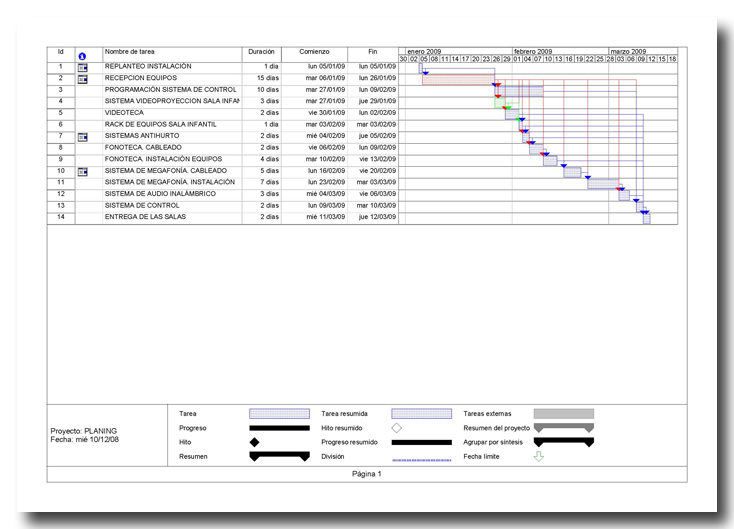Viewport: 734px width, 529px height.
Task: Select task name PROGRAMACIÓN SISTEMA DE CONTROL
Action: [170, 89]
